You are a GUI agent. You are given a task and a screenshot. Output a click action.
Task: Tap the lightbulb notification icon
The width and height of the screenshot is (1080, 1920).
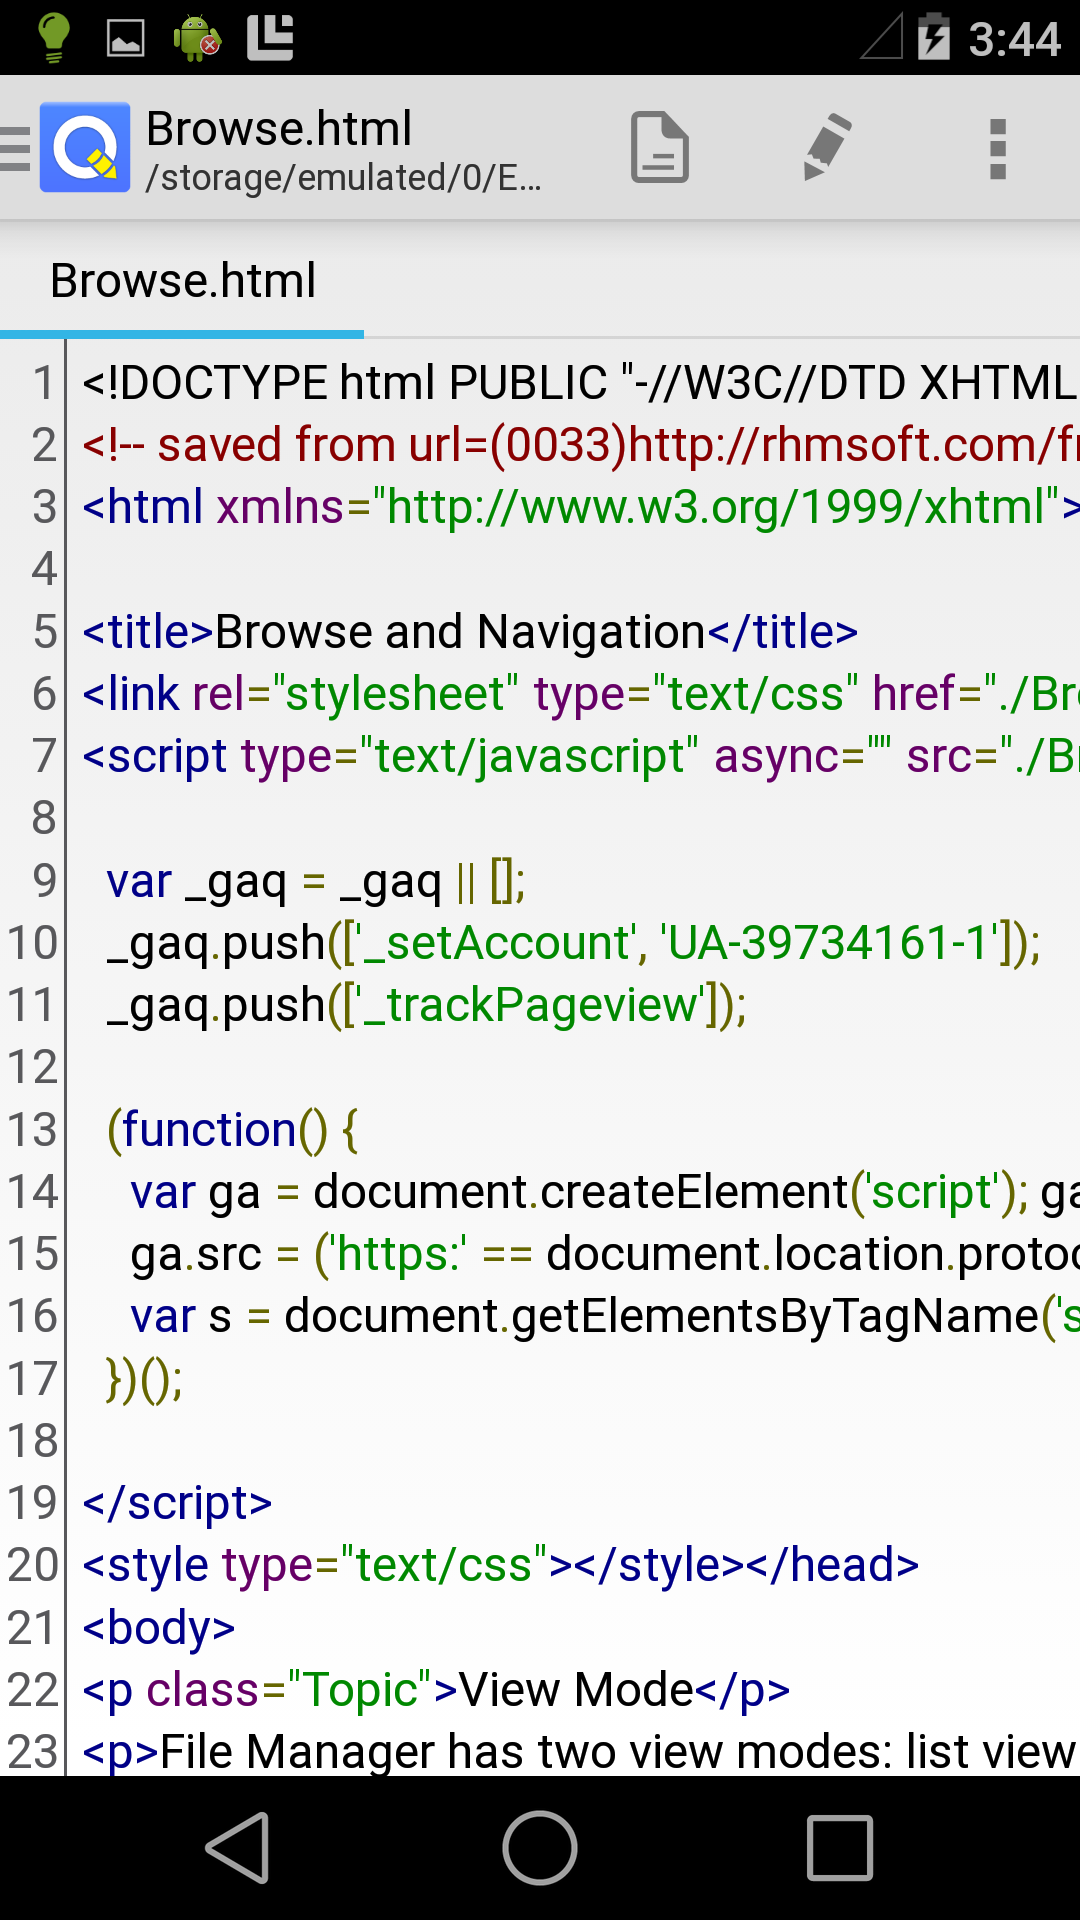[x=53, y=38]
